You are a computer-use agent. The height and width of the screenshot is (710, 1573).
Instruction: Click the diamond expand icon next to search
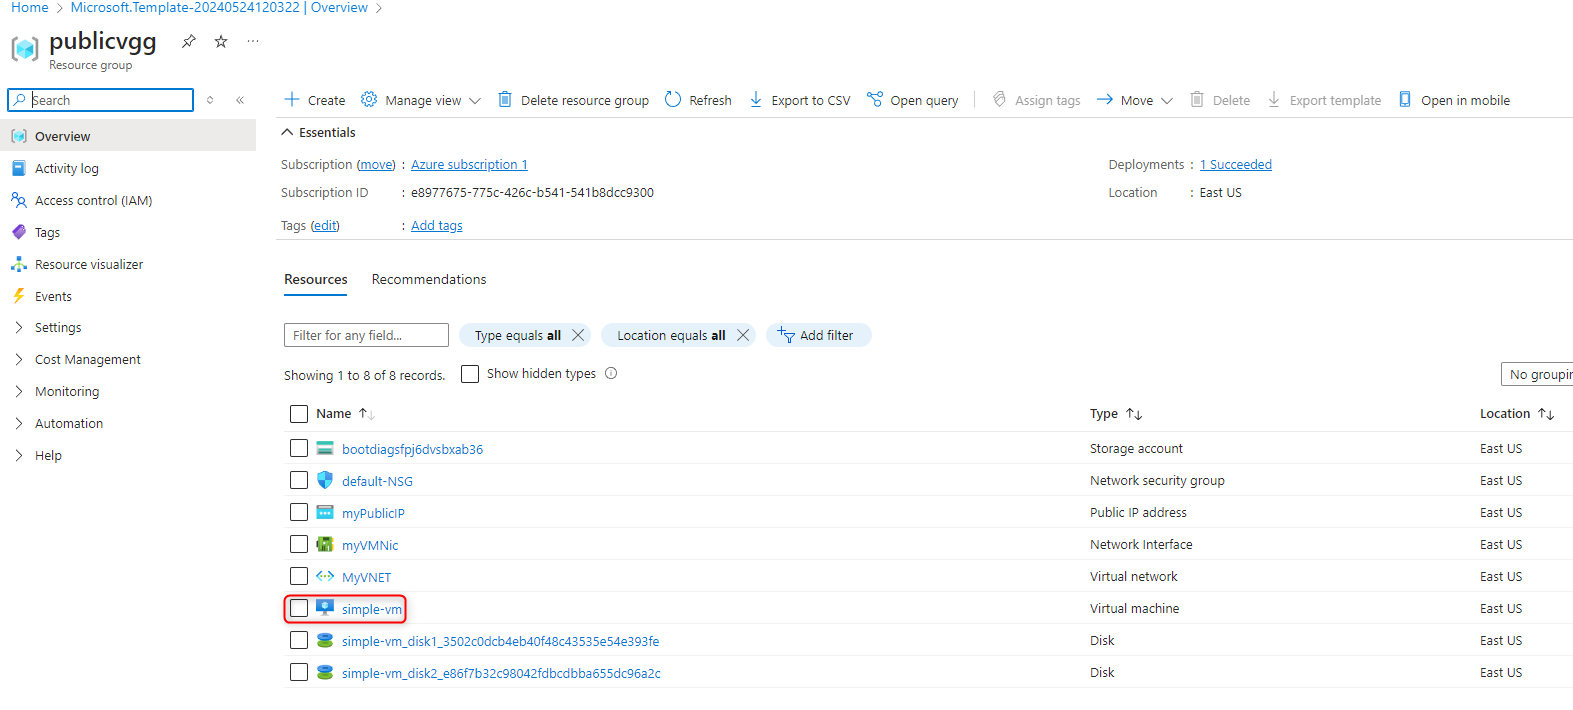point(210,100)
